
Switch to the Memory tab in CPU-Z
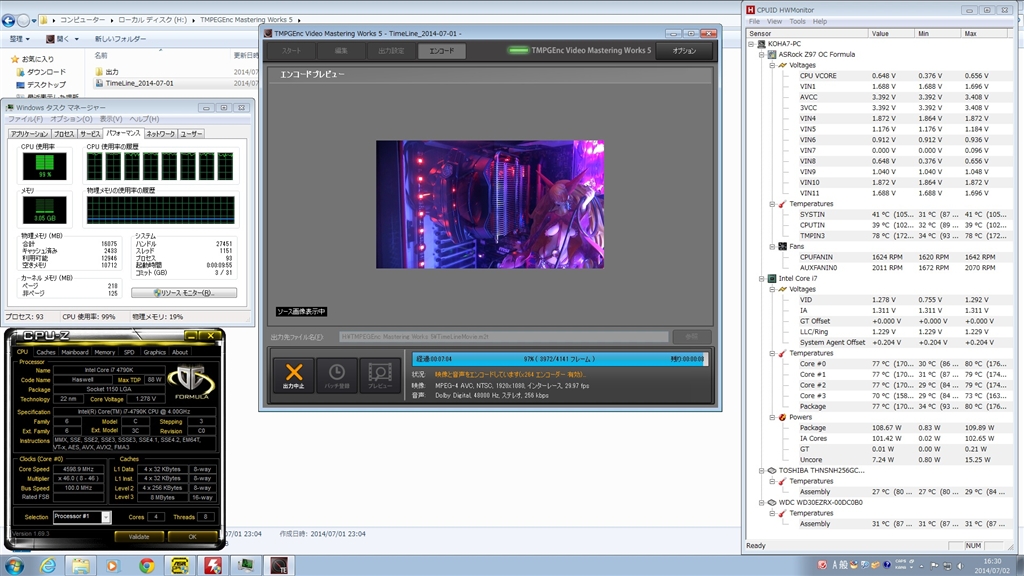click(x=104, y=352)
